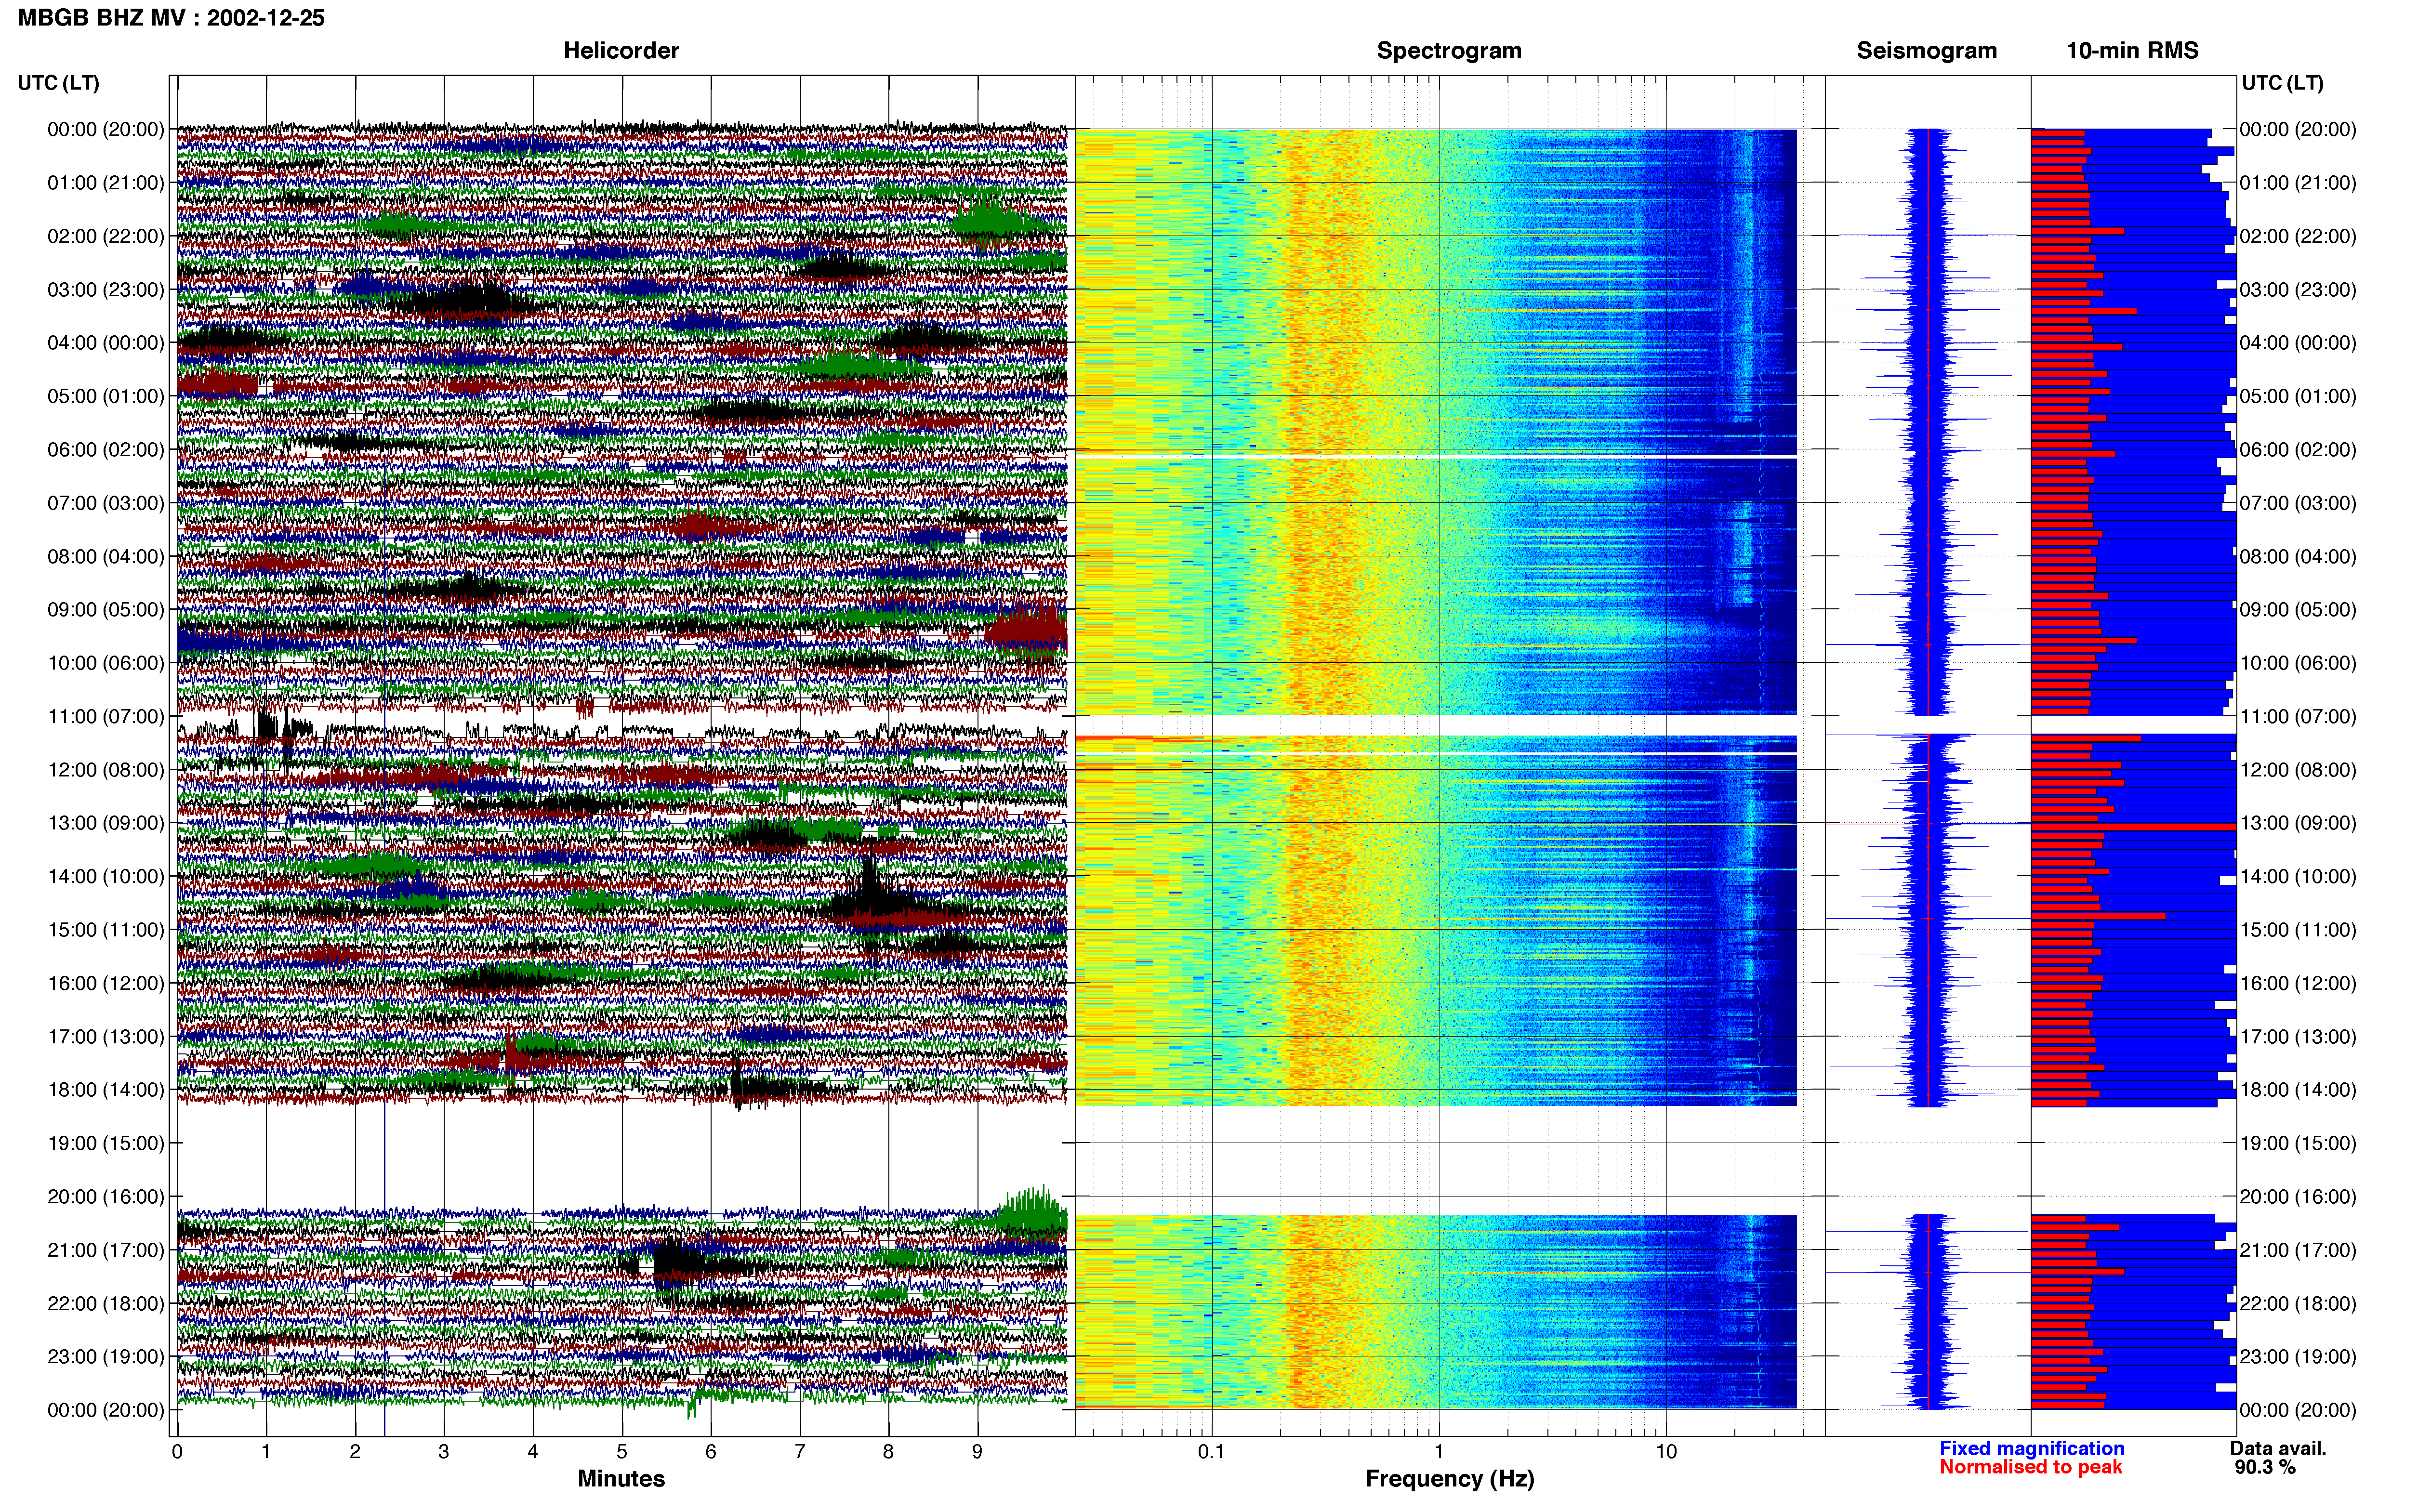Click the left axis tick 20:00 (16:00)
2418x1512 pixels.
106,1197
